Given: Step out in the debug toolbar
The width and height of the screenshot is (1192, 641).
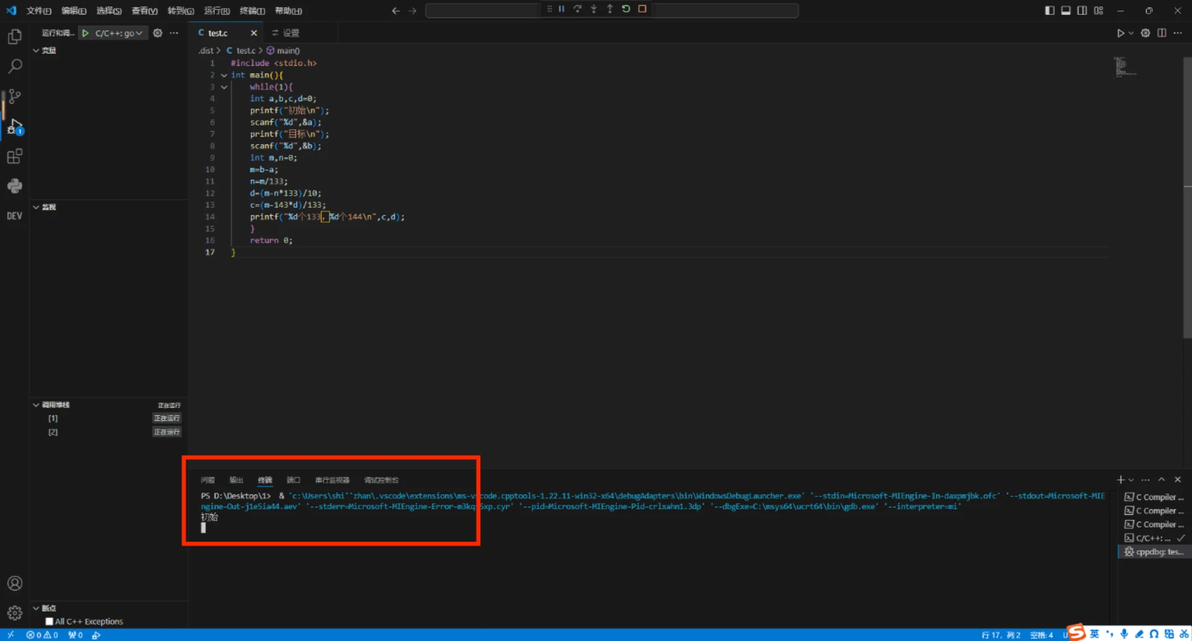Looking at the screenshot, I should click(x=610, y=9).
